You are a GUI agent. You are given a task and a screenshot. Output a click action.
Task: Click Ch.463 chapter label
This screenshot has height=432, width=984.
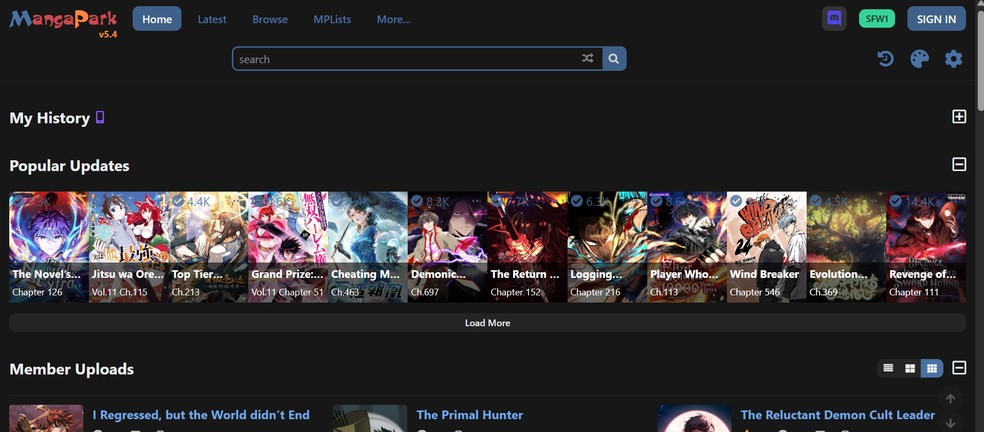[x=345, y=292]
